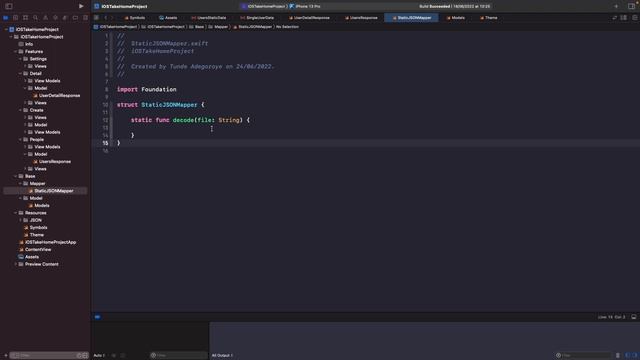Open the issue navigator warning icon
This screenshot has width=640, height=360.
pyautogui.click(x=45, y=18)
